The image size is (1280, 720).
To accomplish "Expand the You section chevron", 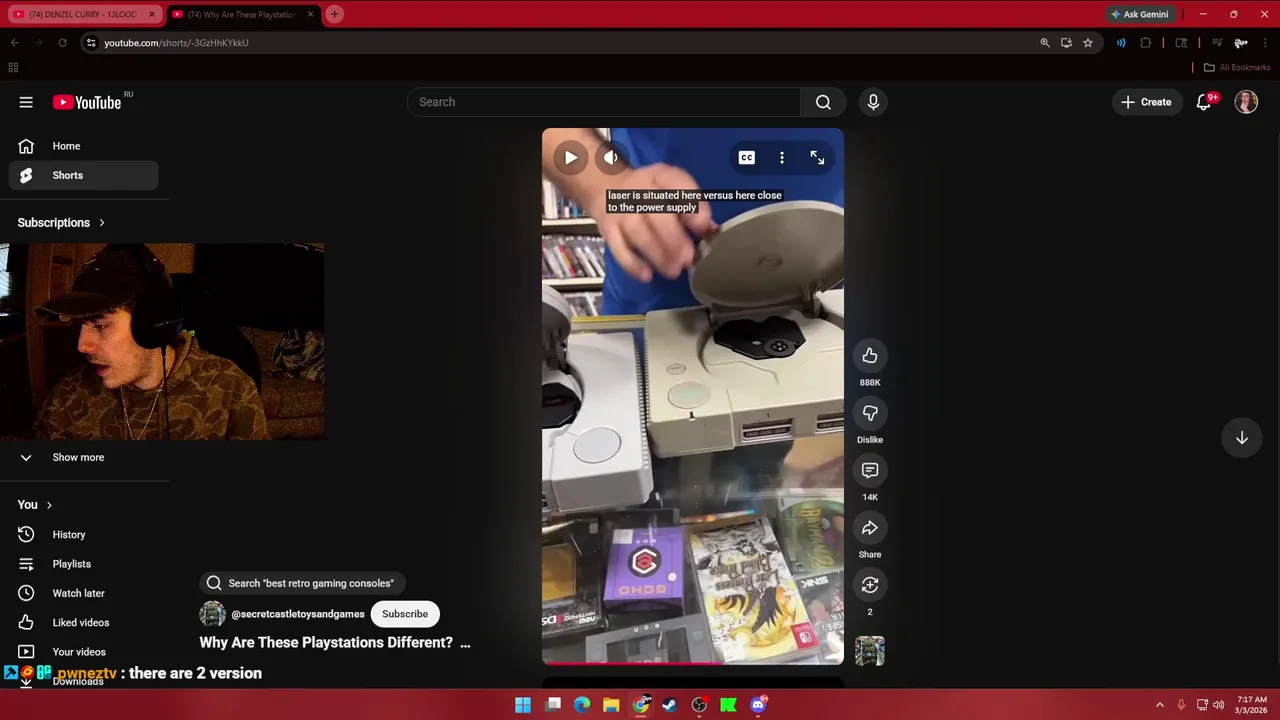I will pyautogui.click(x=49, y=505).
